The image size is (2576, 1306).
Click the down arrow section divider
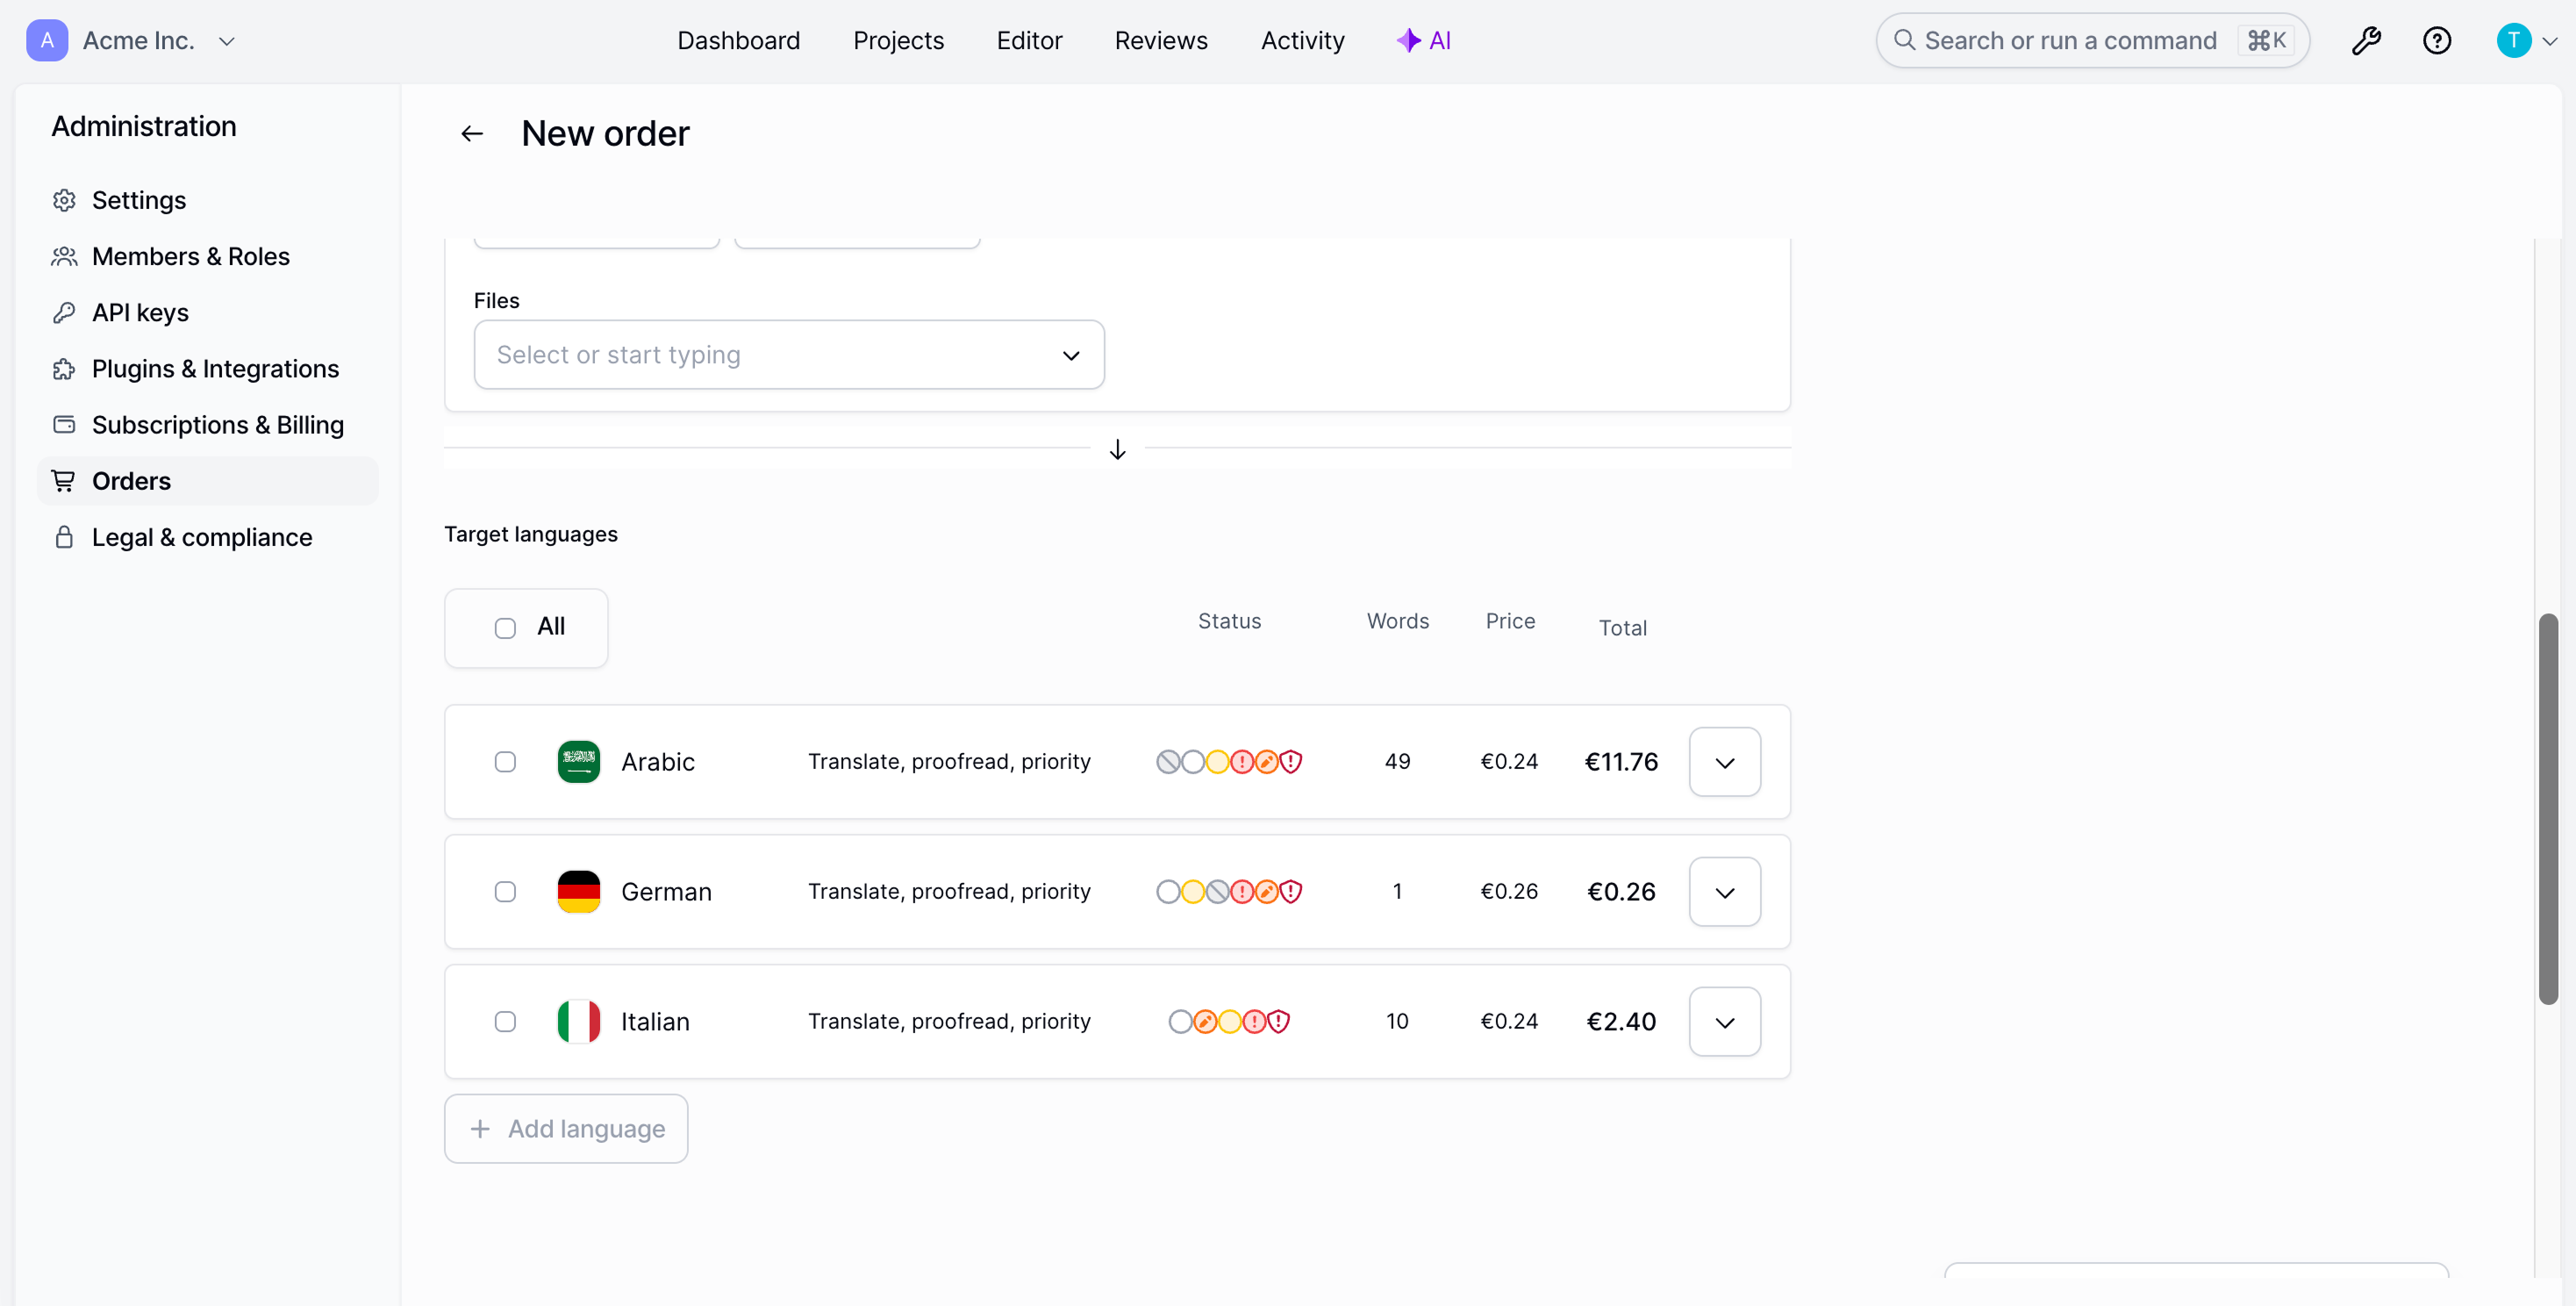point(1118,450)
